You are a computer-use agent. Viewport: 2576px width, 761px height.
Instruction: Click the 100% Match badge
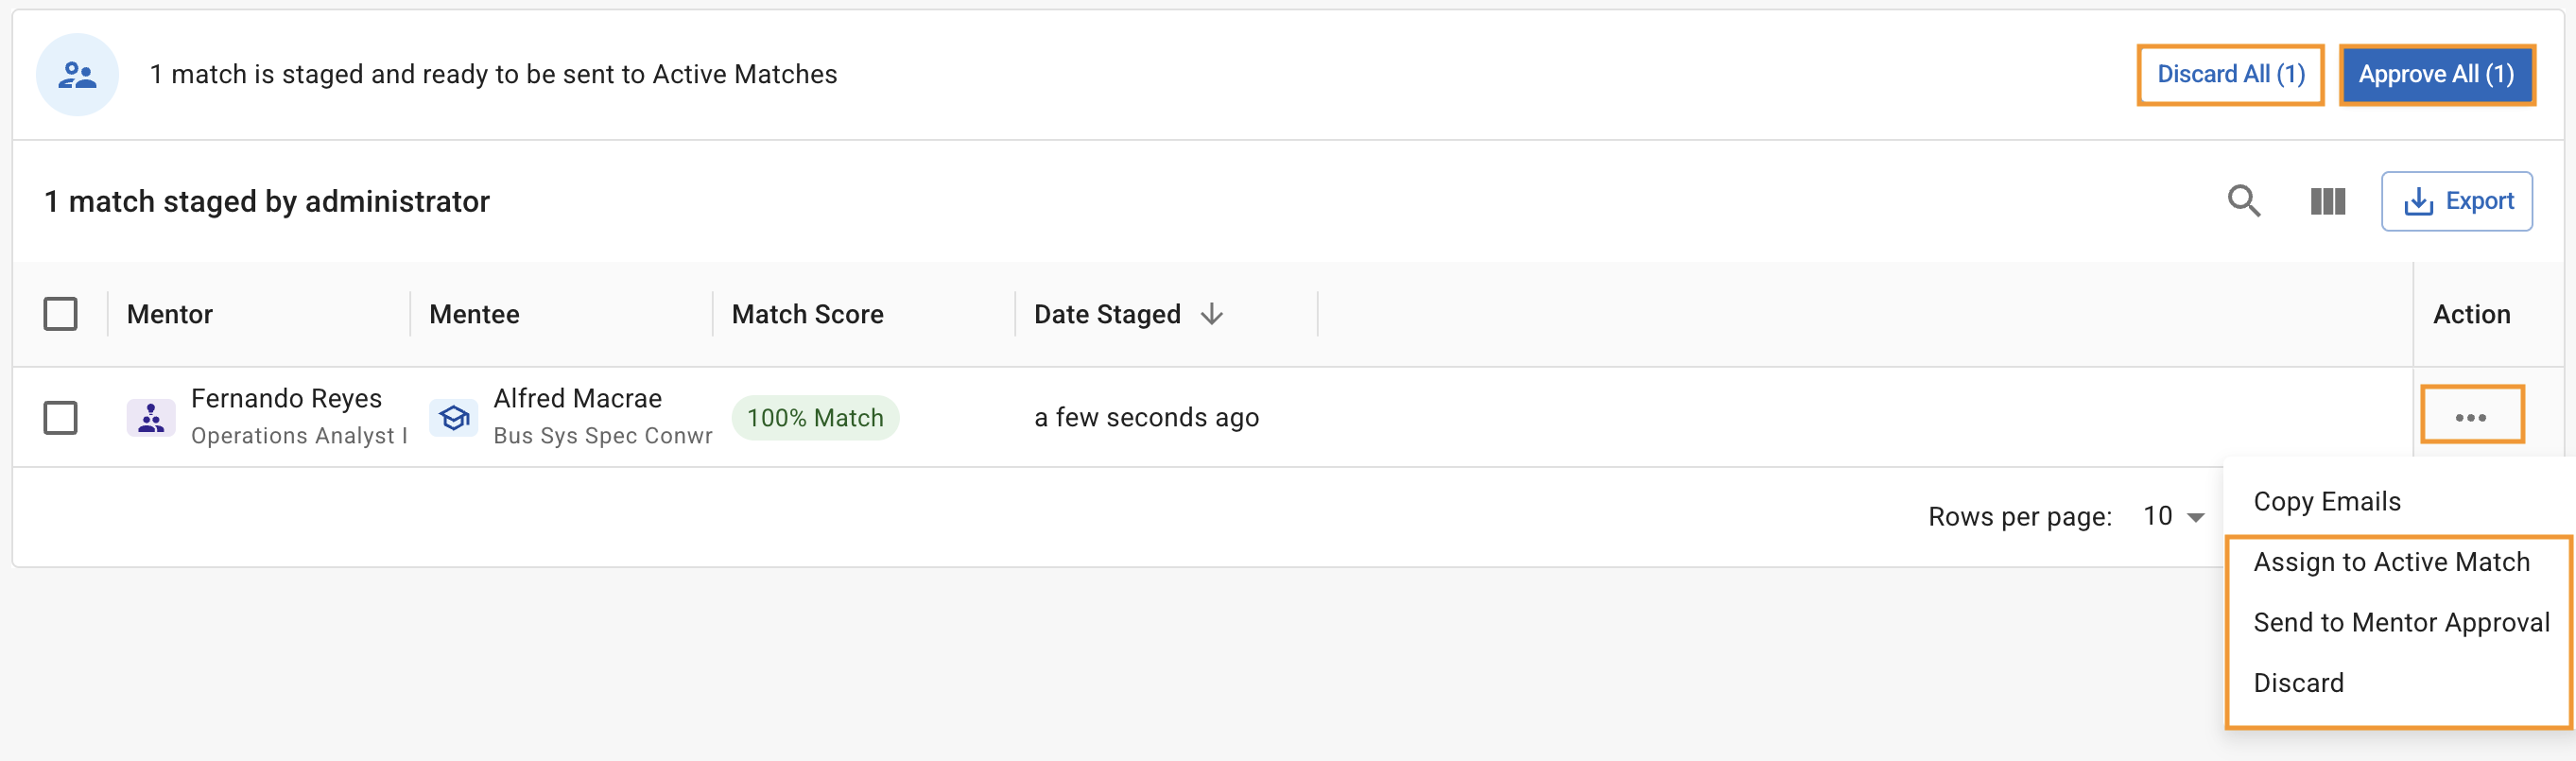(x=815, y=417)
